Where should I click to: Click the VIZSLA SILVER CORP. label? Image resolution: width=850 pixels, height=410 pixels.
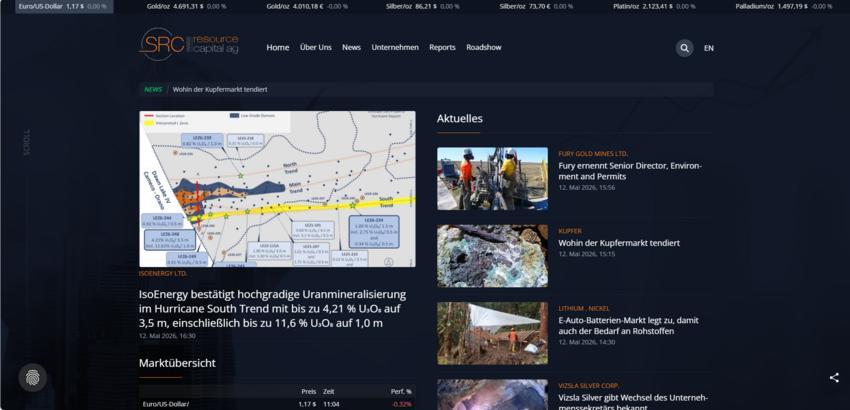(x=589, y=386)
